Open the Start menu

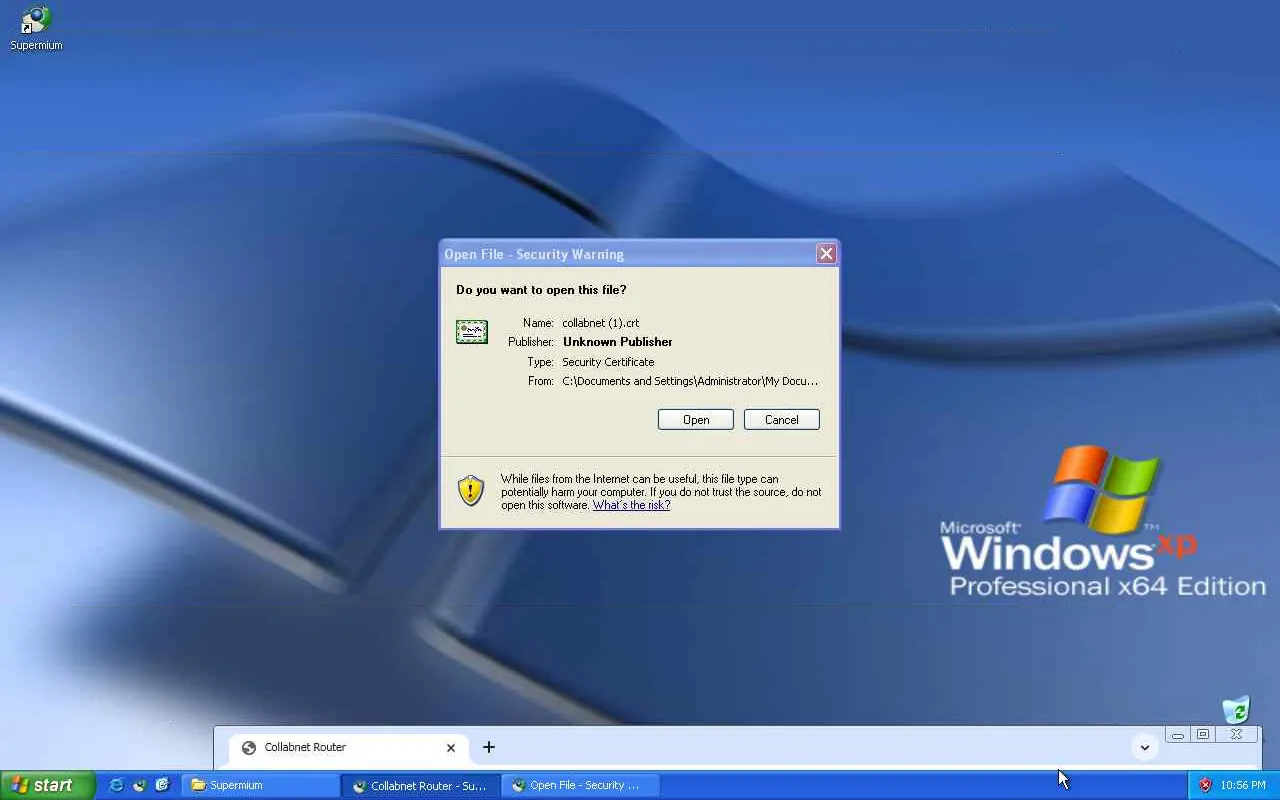47,785
